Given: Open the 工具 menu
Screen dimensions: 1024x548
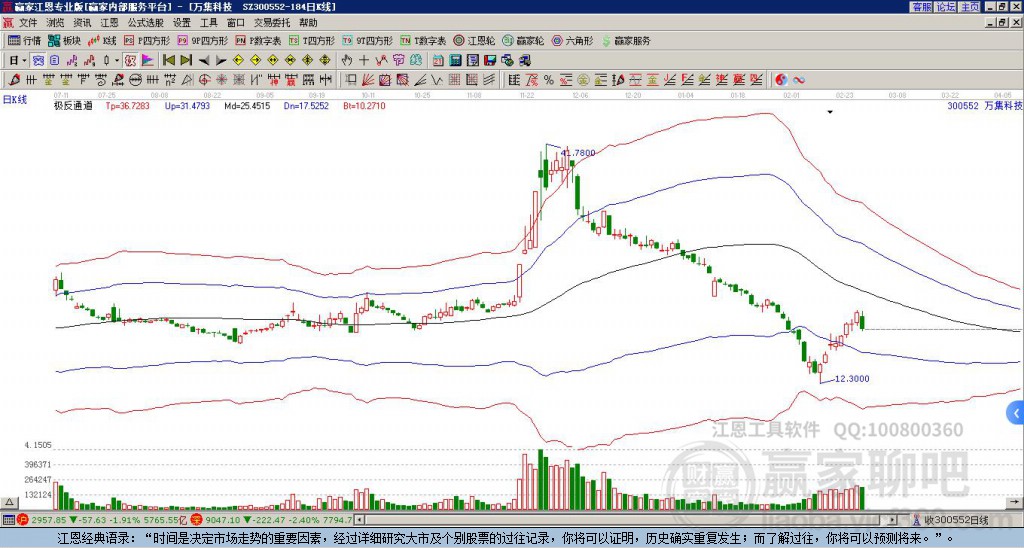Looking at the screenshot, I should pyautogui.click(x=208, y=23).
